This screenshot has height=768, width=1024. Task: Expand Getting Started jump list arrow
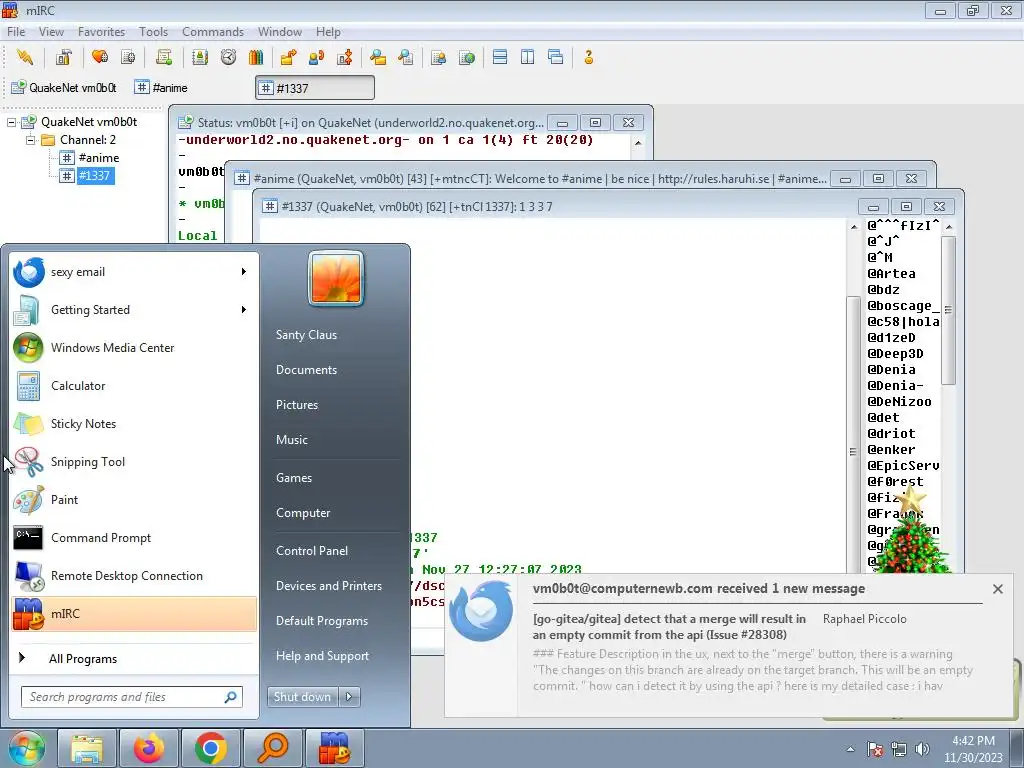pyautogui.click(x=244, y=310)
